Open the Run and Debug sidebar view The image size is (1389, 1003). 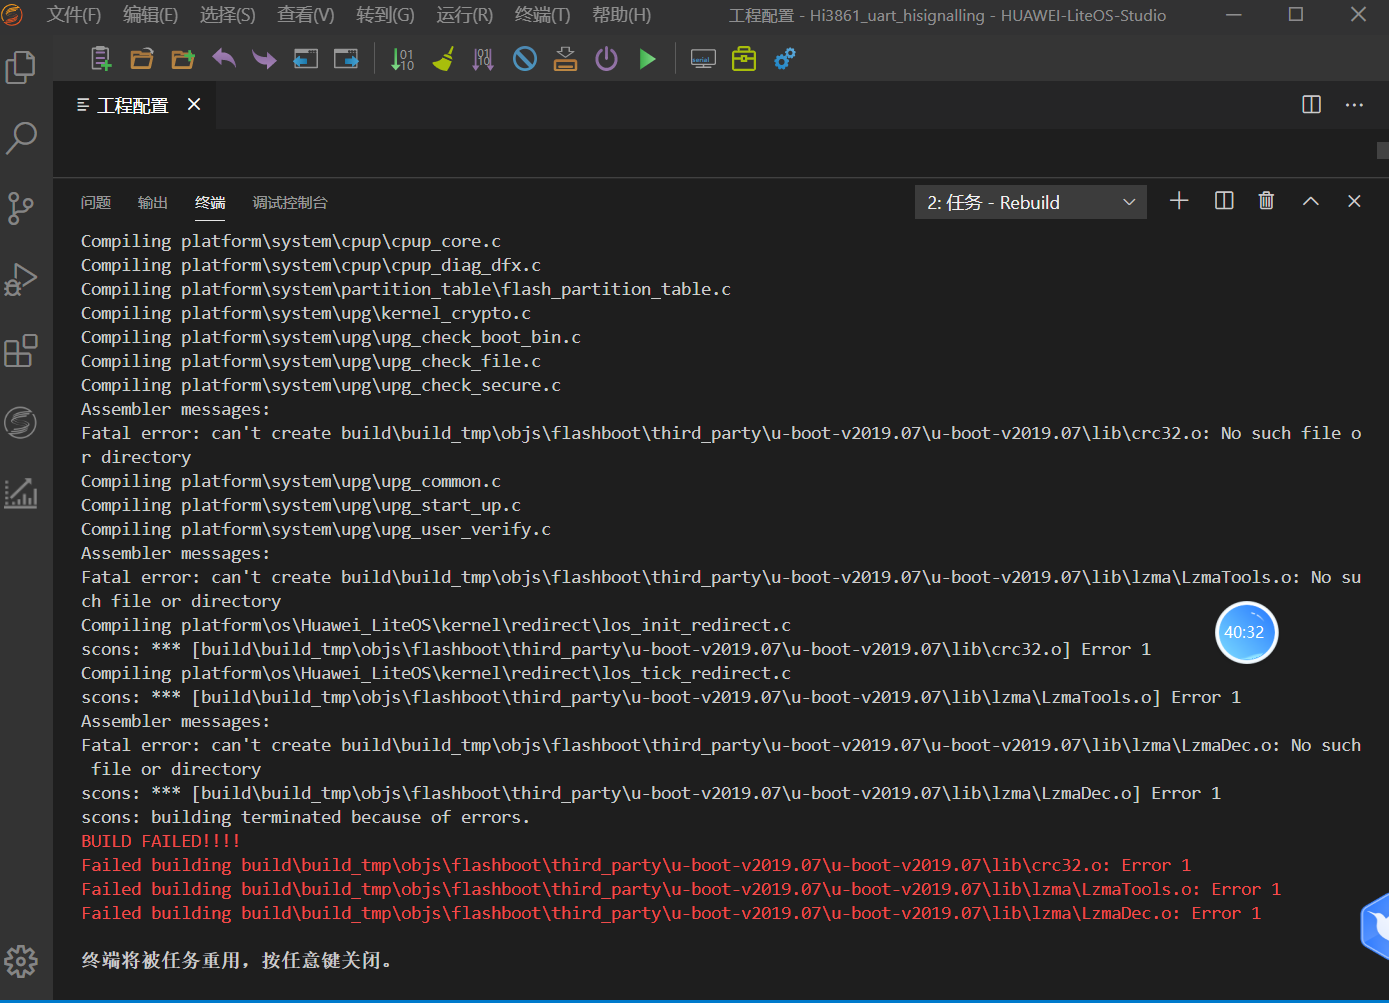point(21,279)
